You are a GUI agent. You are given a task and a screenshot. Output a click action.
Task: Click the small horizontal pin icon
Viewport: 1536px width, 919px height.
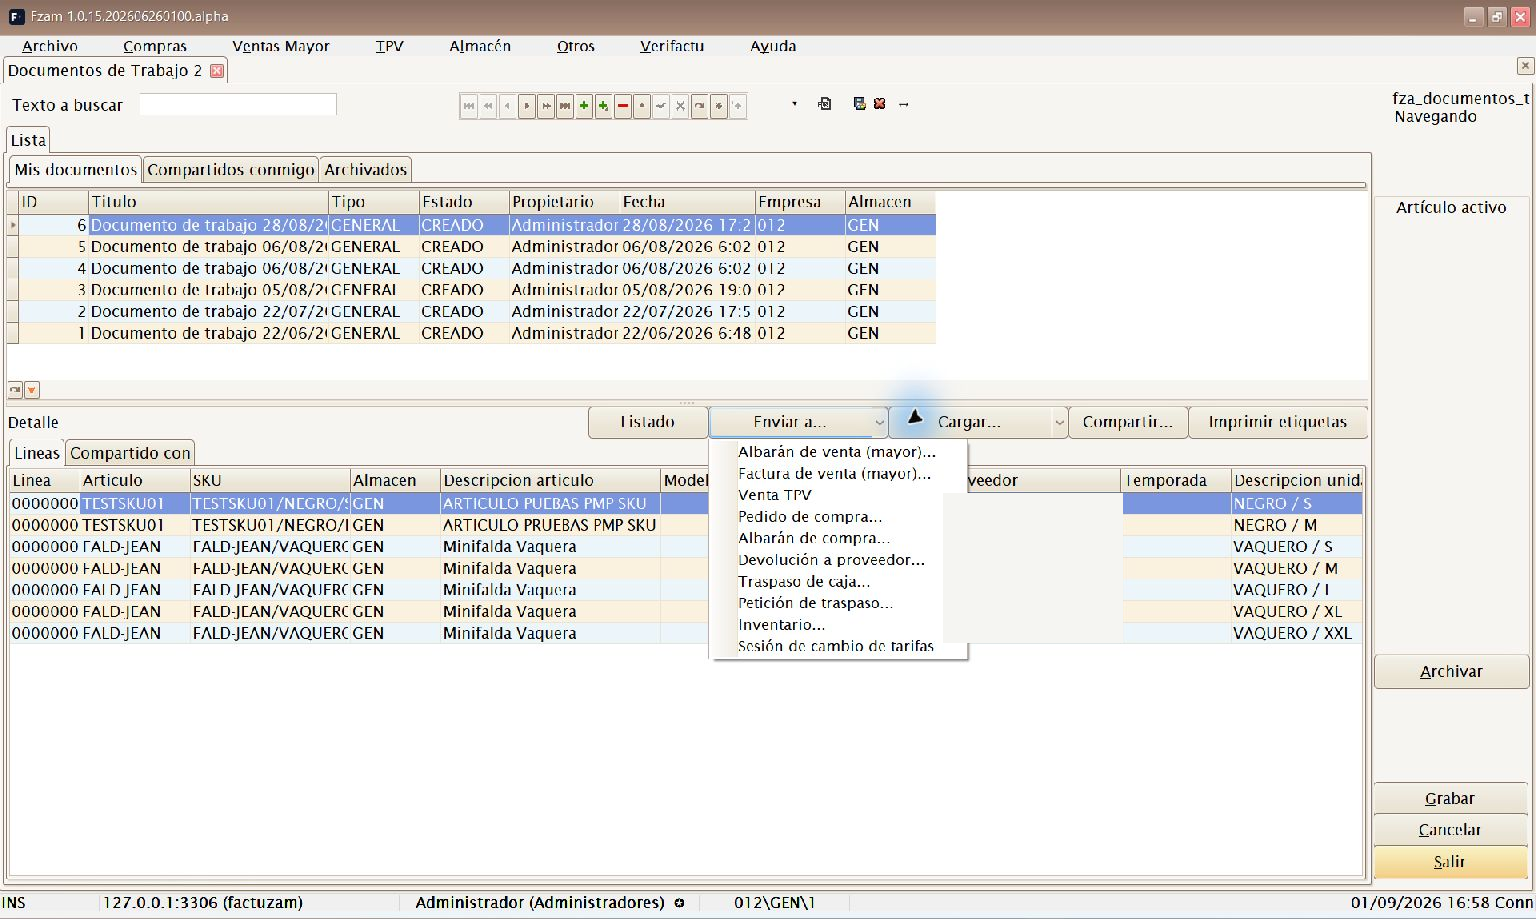tap(904, 104)
